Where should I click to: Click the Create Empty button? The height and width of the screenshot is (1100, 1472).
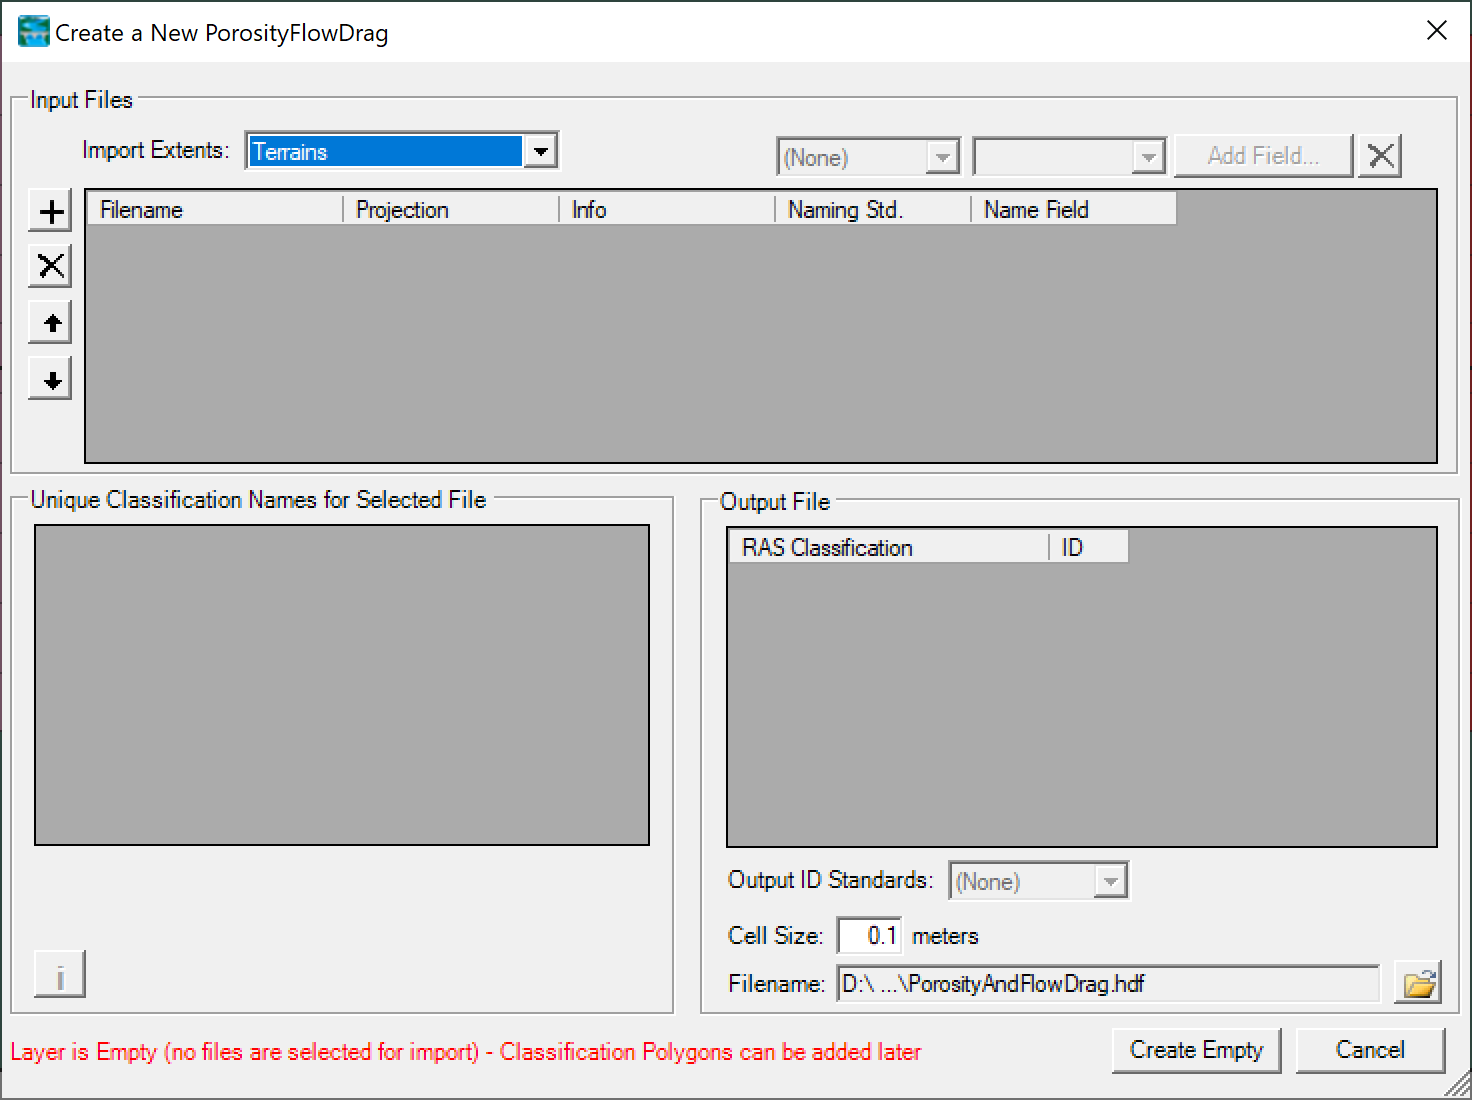(x=1196, y=1050)
